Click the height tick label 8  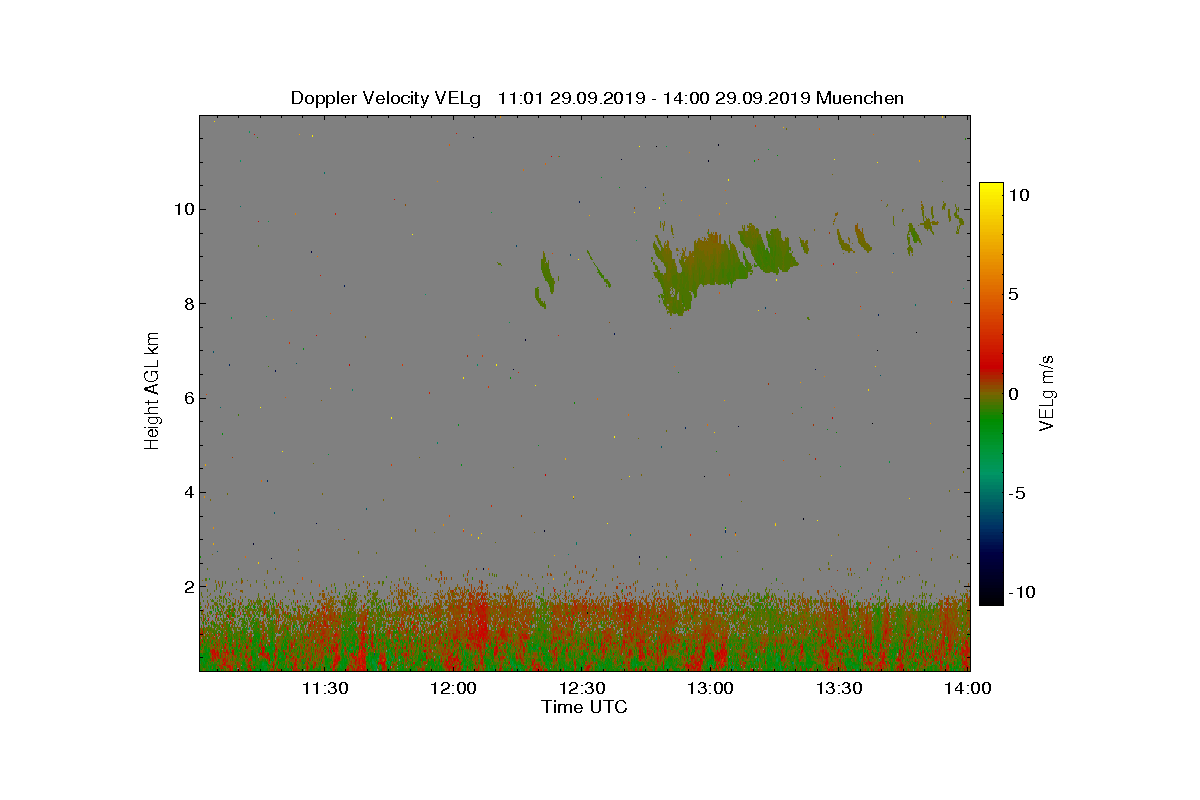tap(187, 303)
